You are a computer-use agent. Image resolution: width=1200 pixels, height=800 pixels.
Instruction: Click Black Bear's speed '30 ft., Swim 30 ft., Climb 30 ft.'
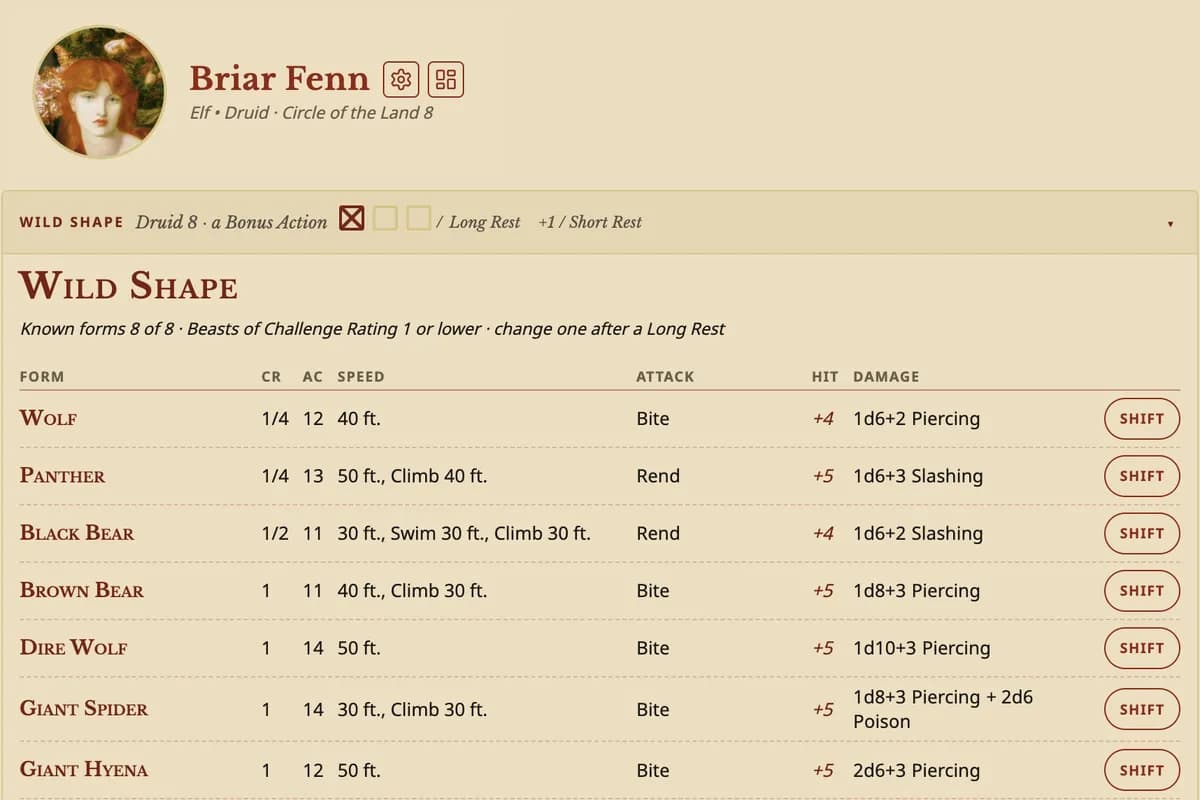pos(464,533)
